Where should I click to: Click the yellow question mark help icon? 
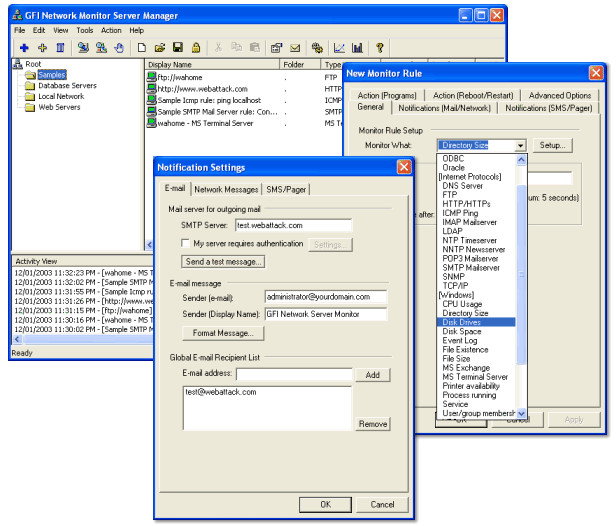380,48
